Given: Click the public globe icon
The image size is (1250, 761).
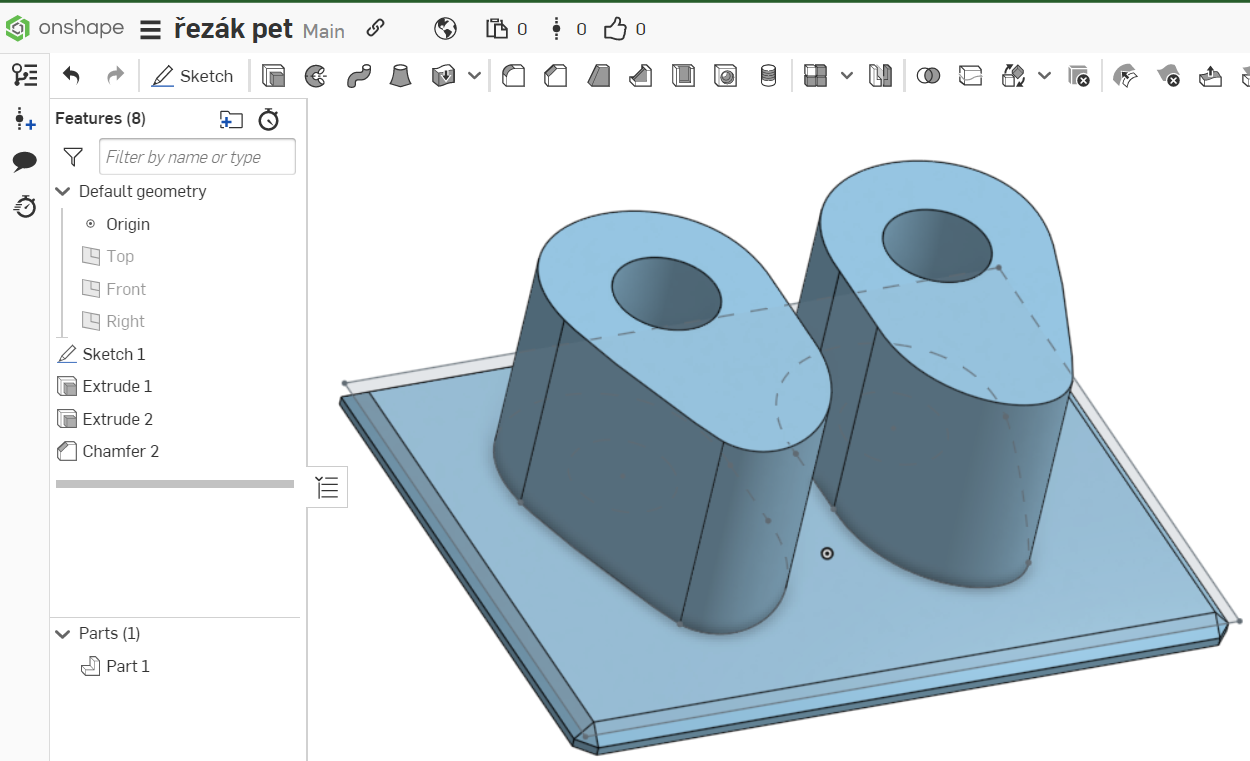Looking at the screenshot, I should [446, 29].
